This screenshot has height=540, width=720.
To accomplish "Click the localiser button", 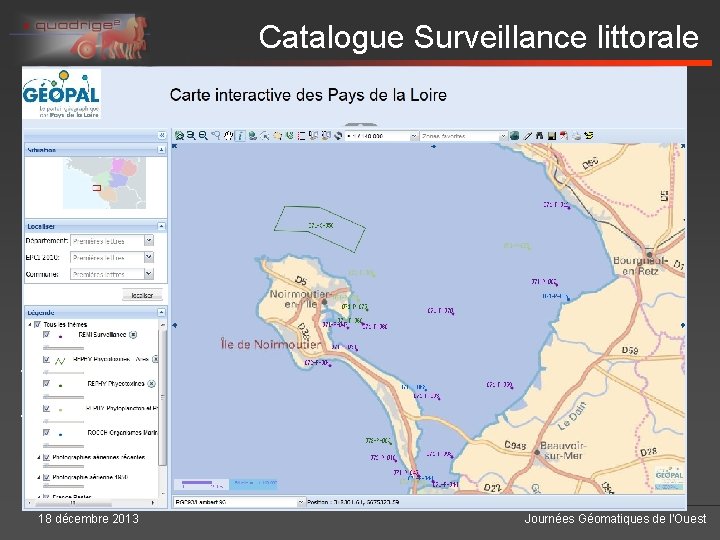I will (x=142, y=295).
